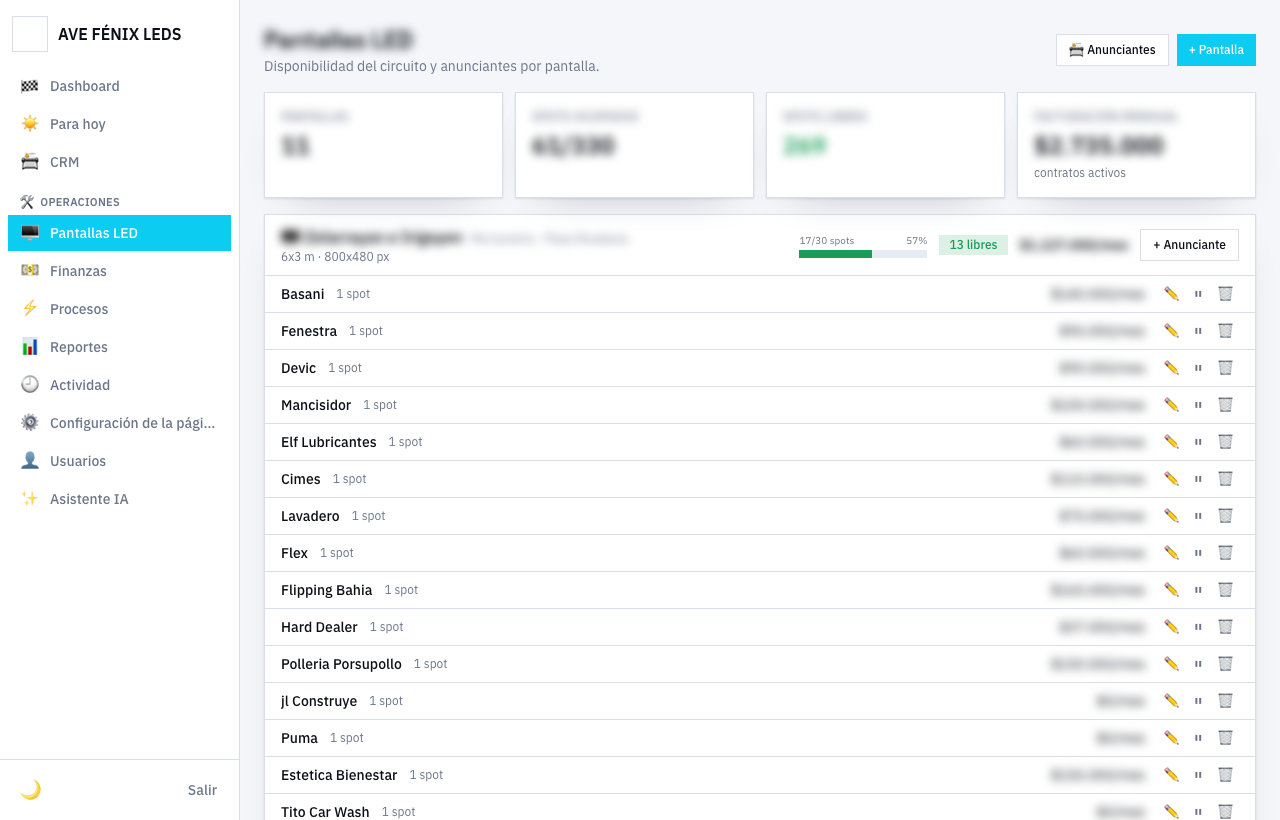Edit Estetica Bienestar advertiser
Viewport: 1280px width, 820px height.
(1171, 775)
